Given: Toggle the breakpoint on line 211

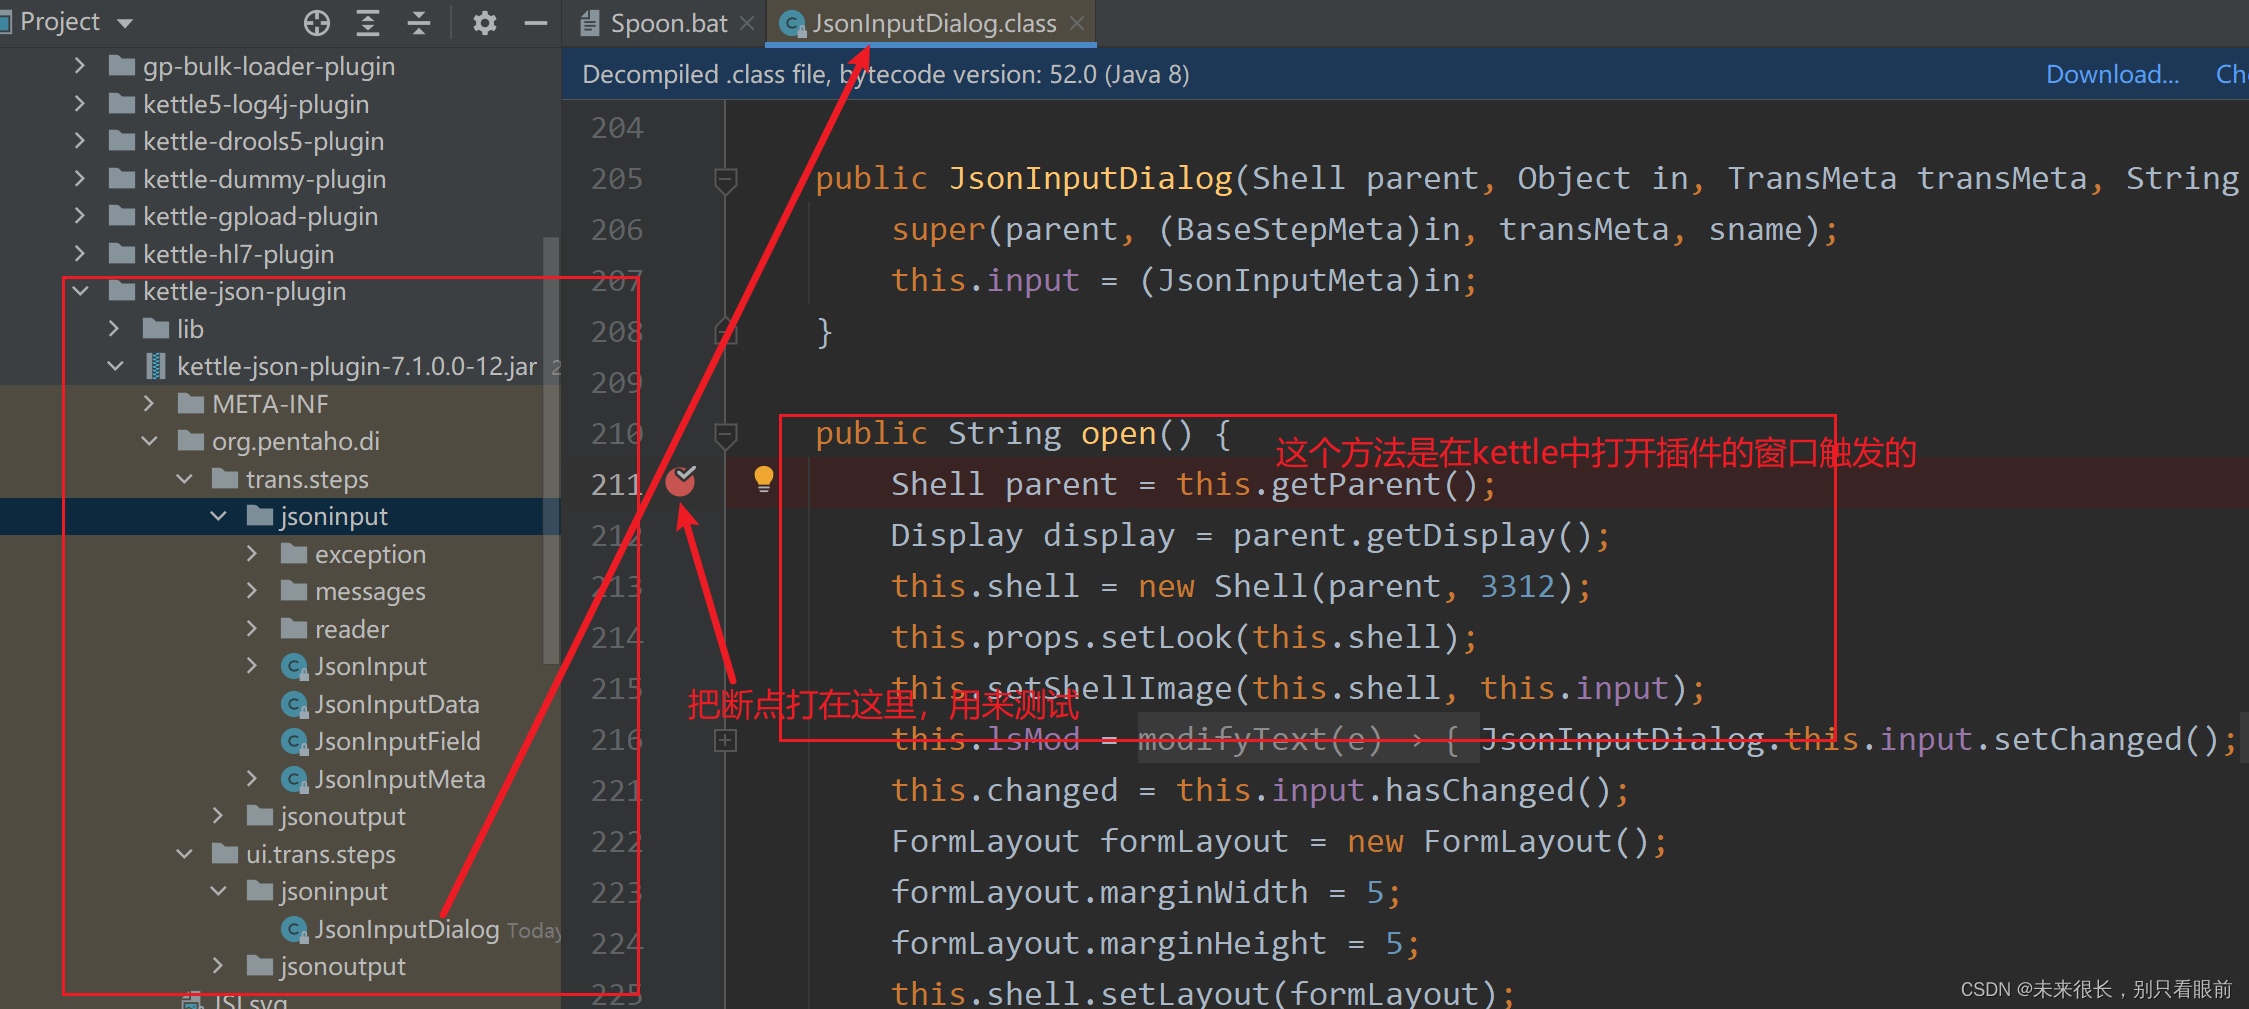Looking at the screenshot, I should [682, 481].
